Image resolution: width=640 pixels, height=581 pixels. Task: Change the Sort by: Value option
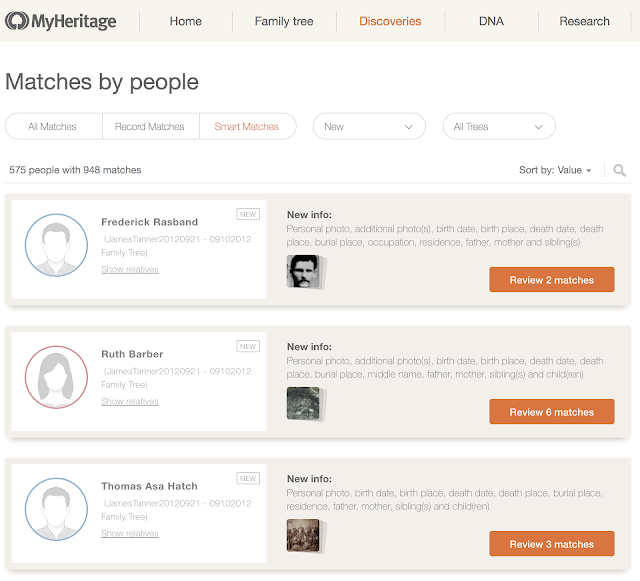pyautogui.click(x=555, y=170)
